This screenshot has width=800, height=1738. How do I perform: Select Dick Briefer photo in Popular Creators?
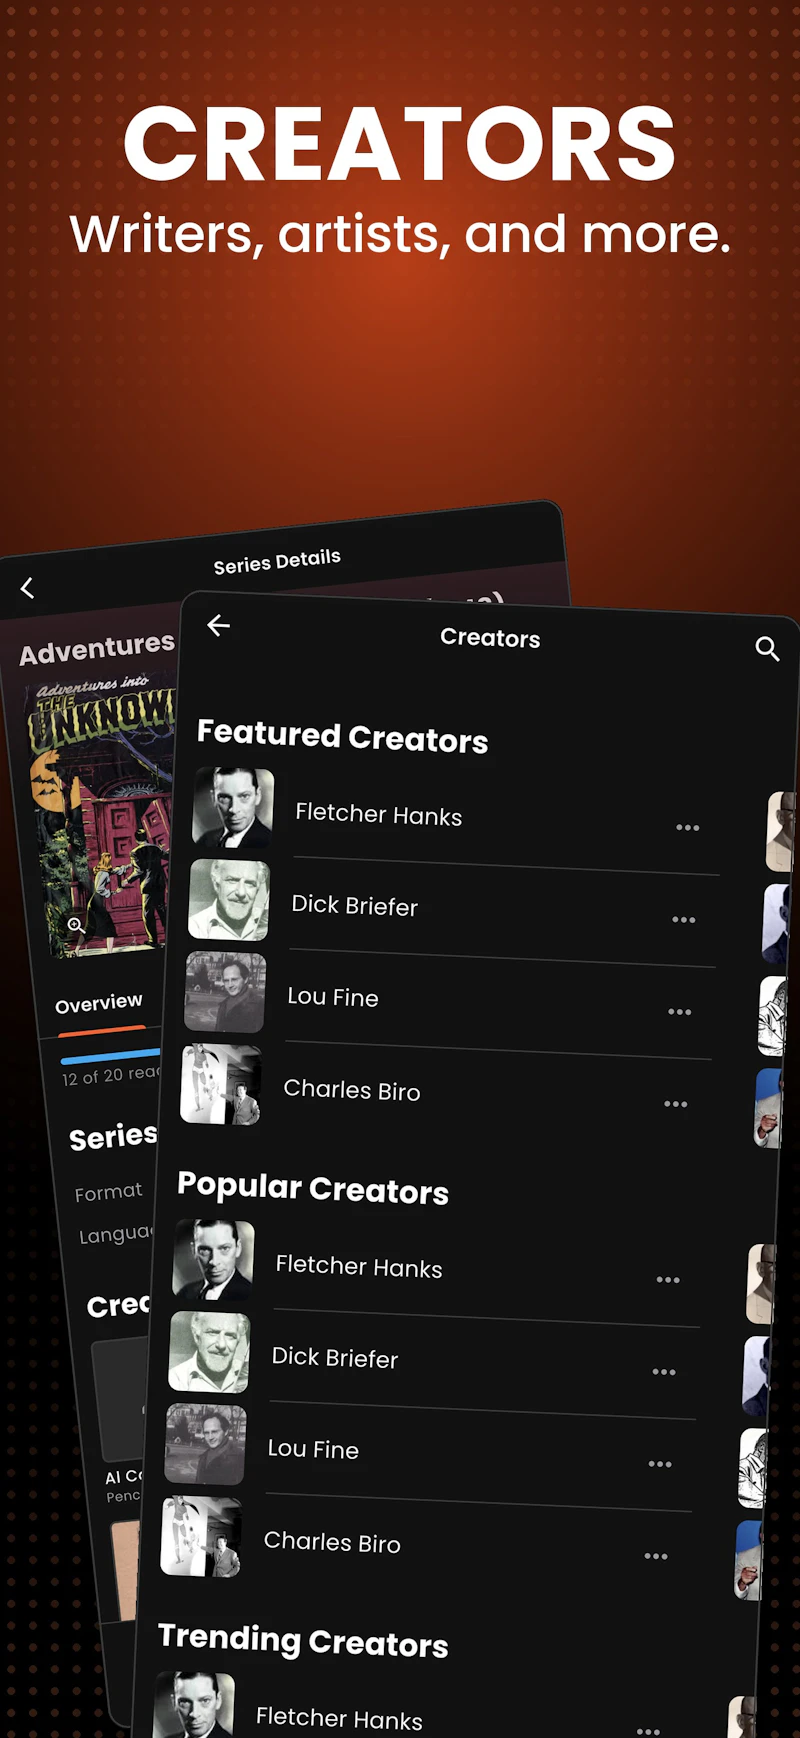(x=209, y=1352)
